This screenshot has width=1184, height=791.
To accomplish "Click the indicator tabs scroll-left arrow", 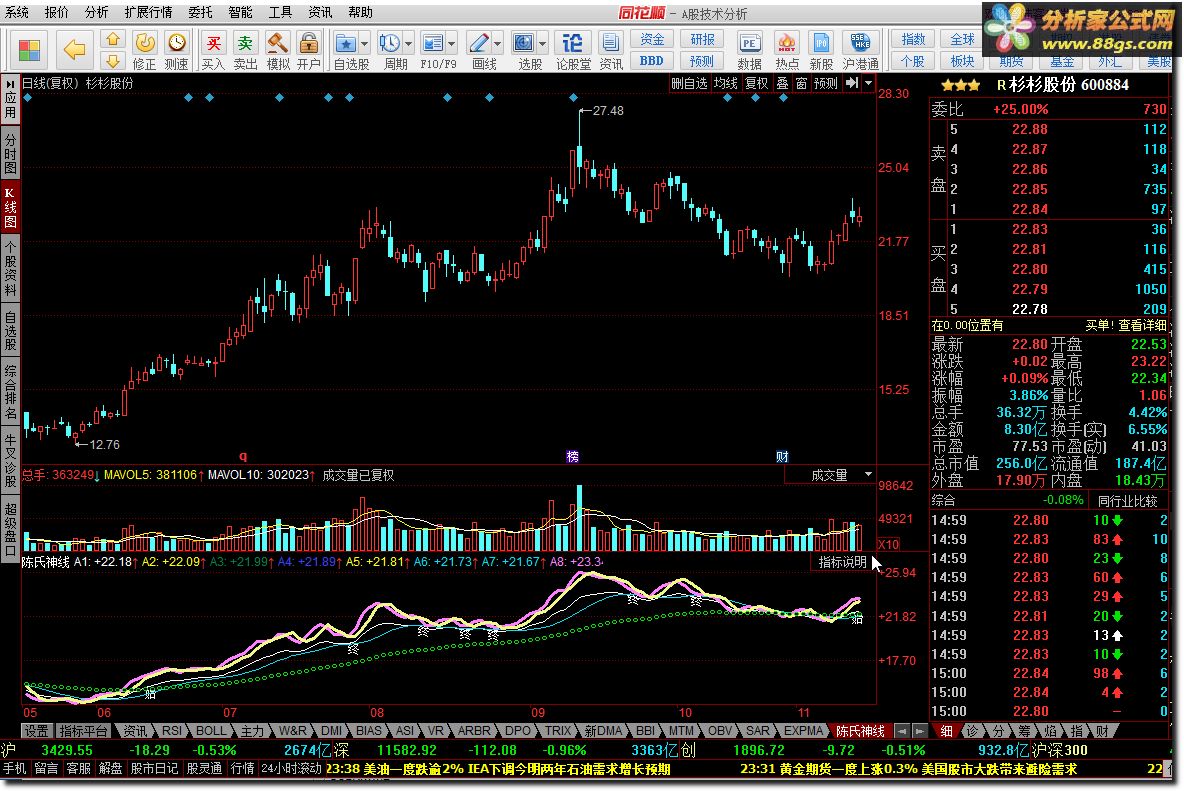I will click(902, 731).
